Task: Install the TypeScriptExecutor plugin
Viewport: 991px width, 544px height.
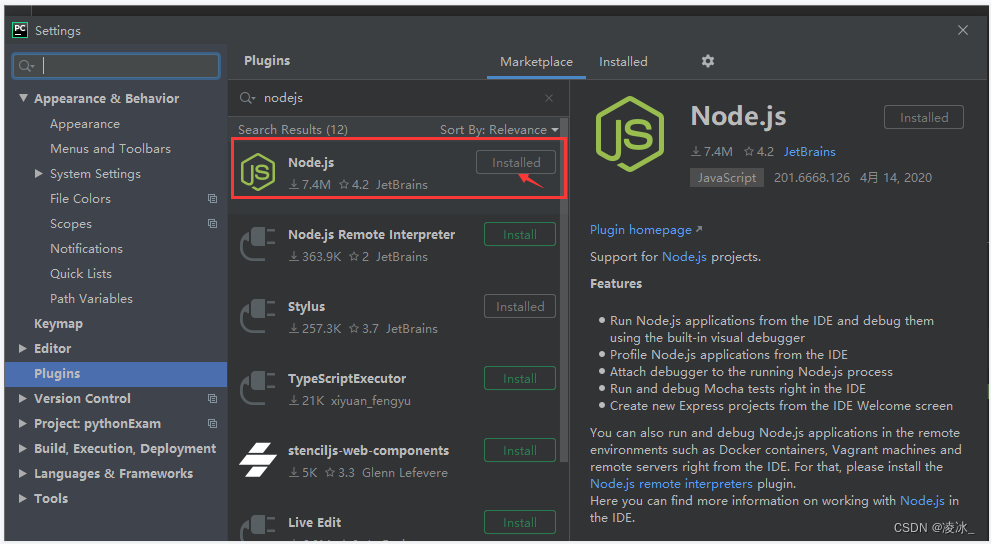Action: pyautogui.click(x=520, y=378)
